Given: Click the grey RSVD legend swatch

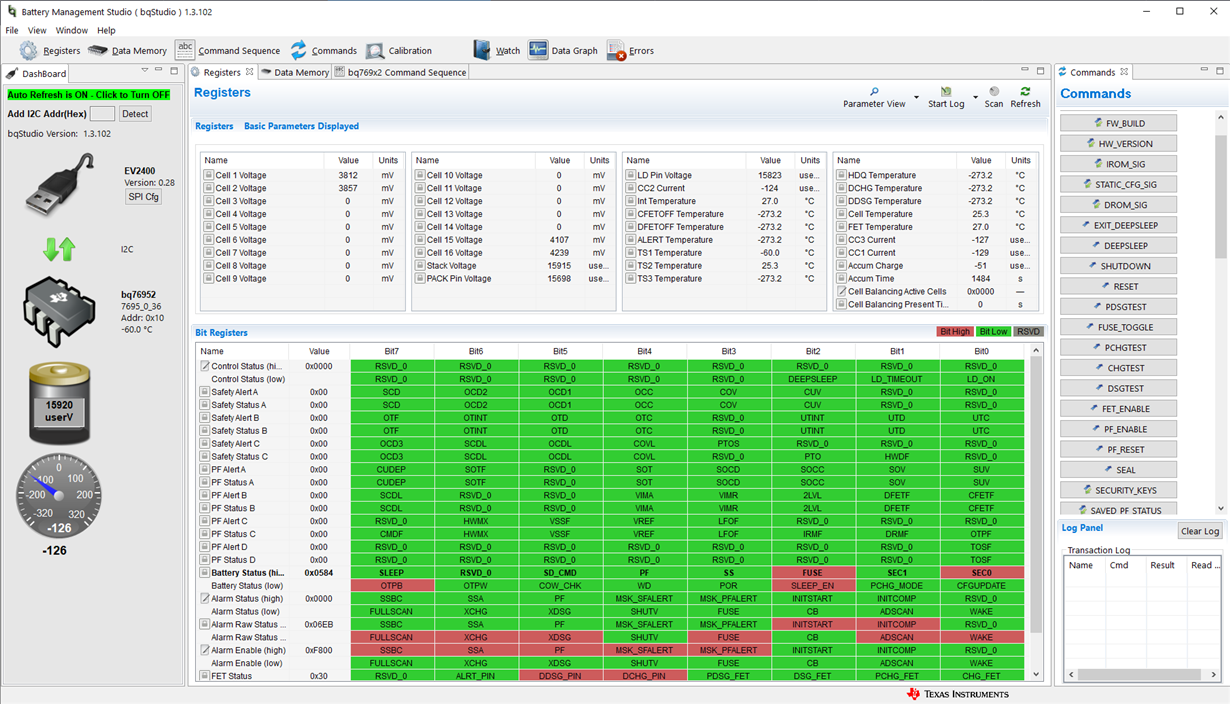Looking at the screenshot, I should pyautogui.click(x=1028, y=332).
